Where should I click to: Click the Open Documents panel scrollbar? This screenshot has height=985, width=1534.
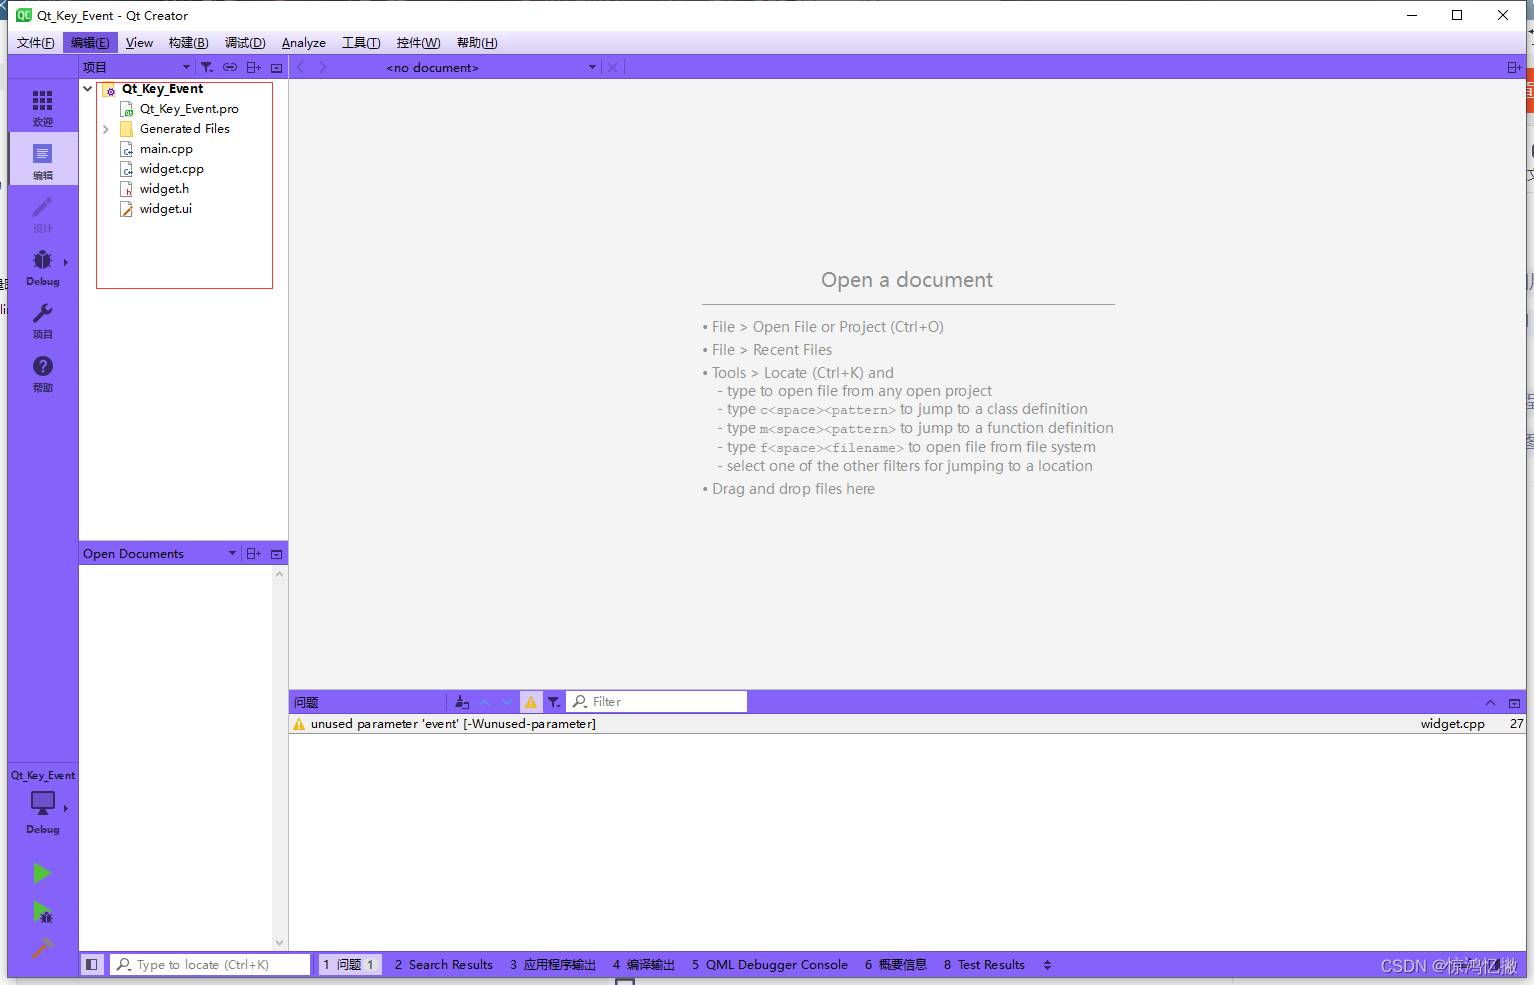tap(279, 758)
